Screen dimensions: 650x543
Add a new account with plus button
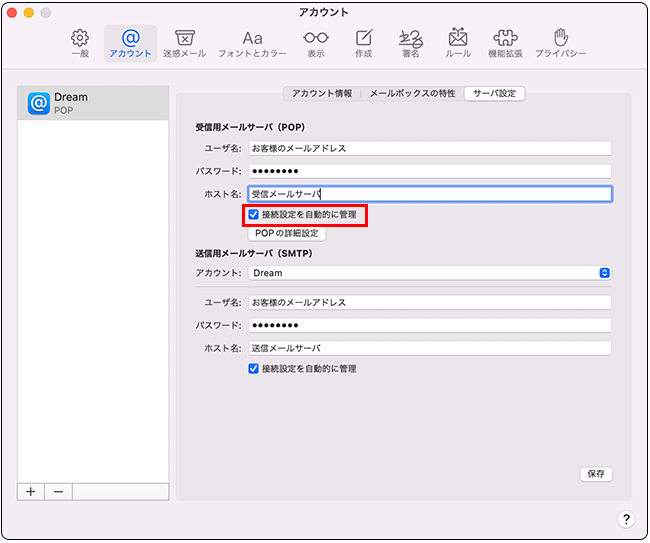click(30, 491)
